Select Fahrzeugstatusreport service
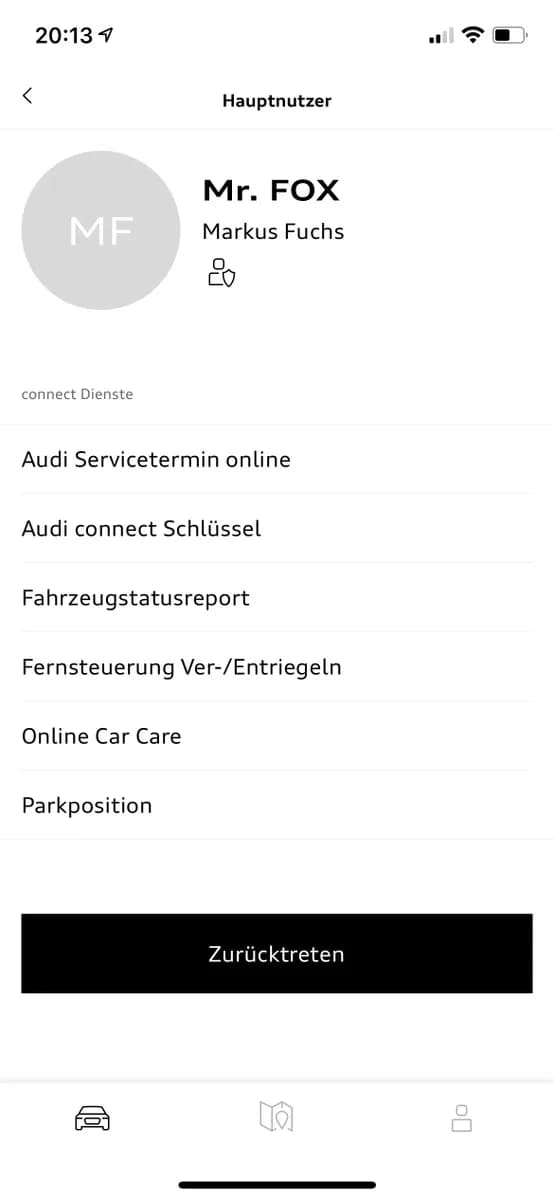Image resolution: width=554 pixels, height=1200 pixels. click(277, 598)
